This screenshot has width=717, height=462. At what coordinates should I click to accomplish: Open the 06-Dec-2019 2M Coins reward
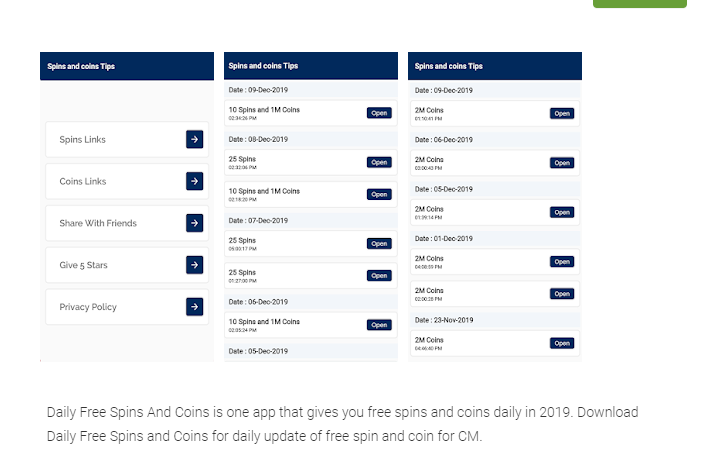point(562,162)
